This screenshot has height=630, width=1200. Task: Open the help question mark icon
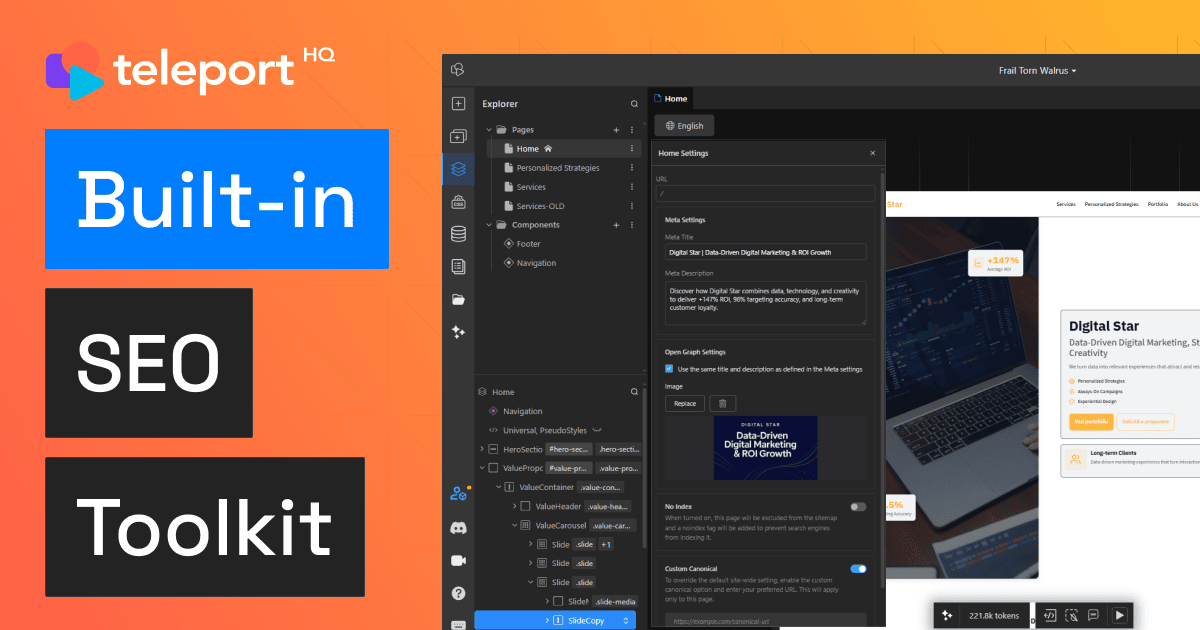[458, 593]
